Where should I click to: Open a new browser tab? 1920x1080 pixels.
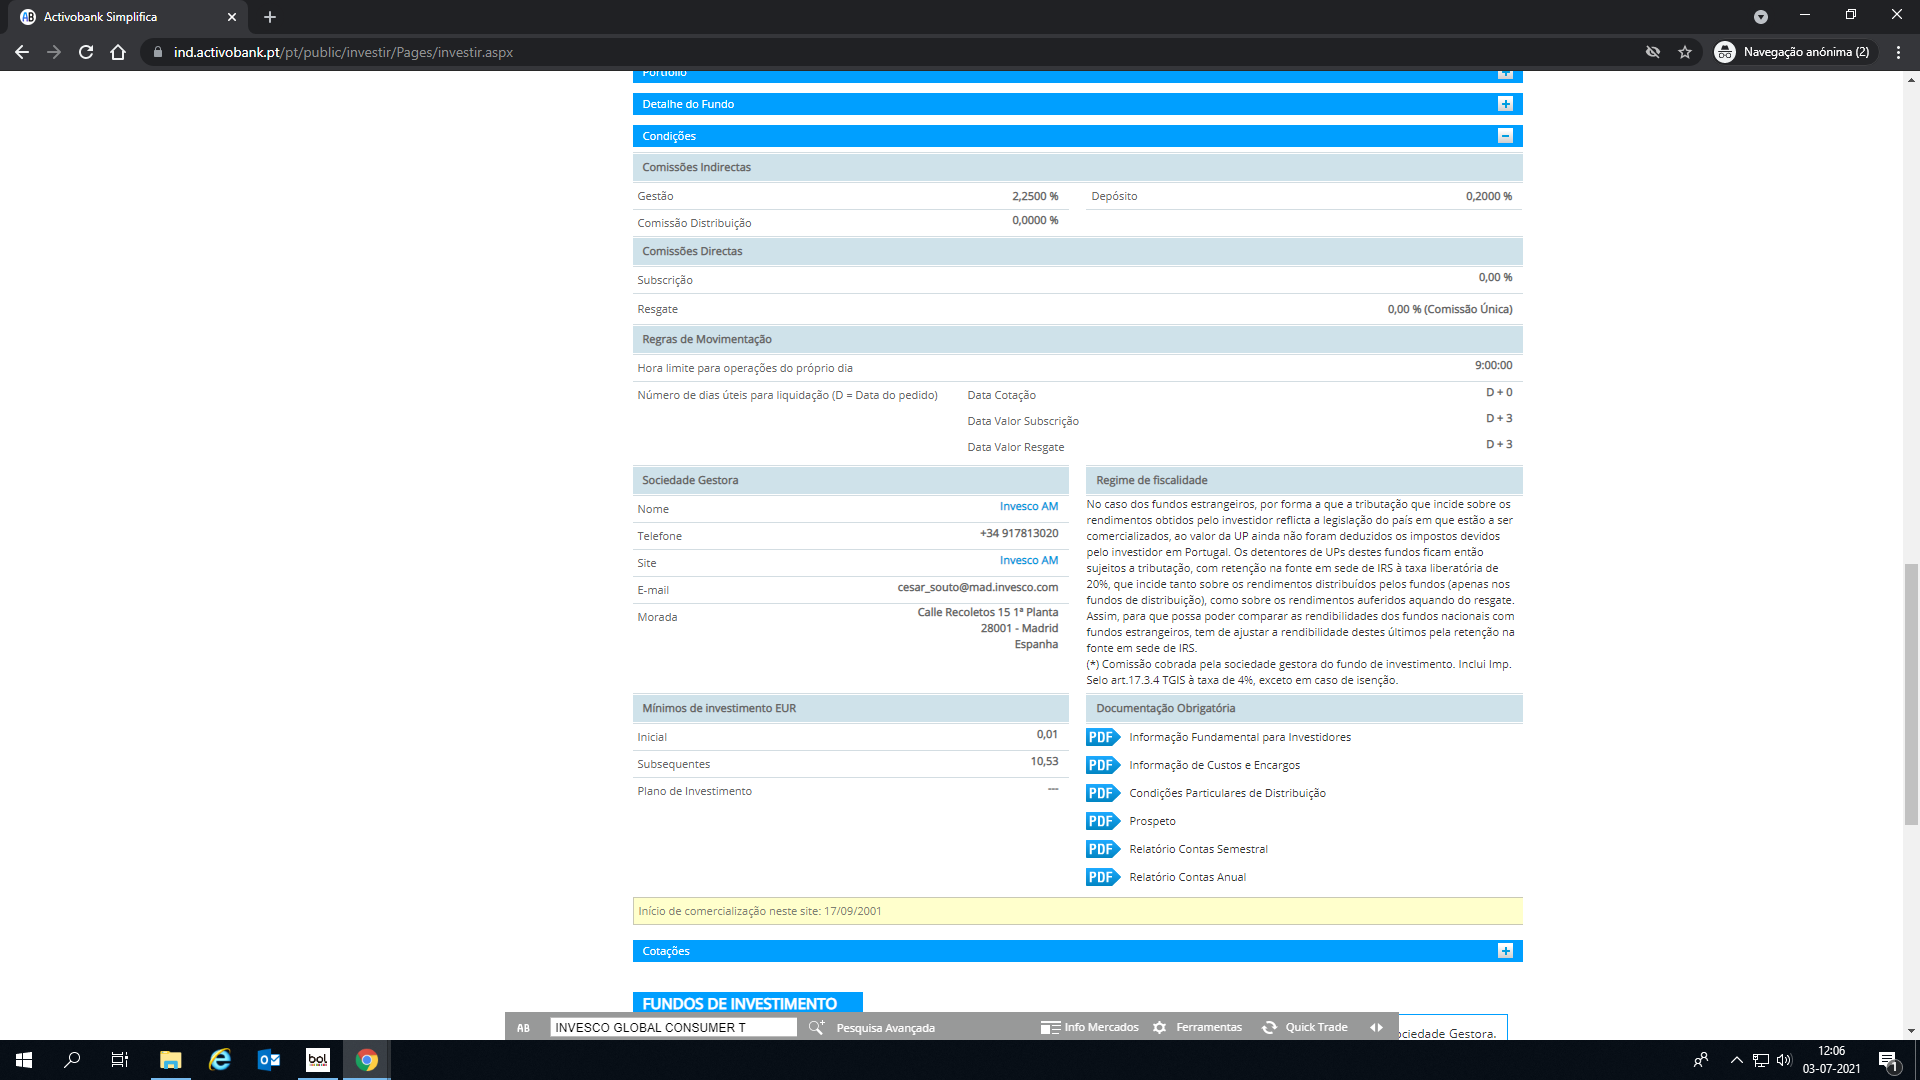click(x=270, y=17)
